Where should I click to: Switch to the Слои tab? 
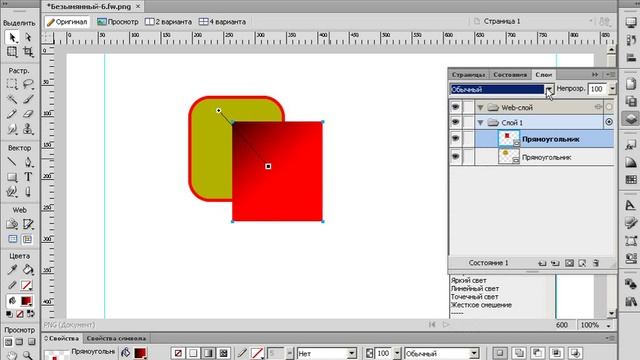pos(543,75)
